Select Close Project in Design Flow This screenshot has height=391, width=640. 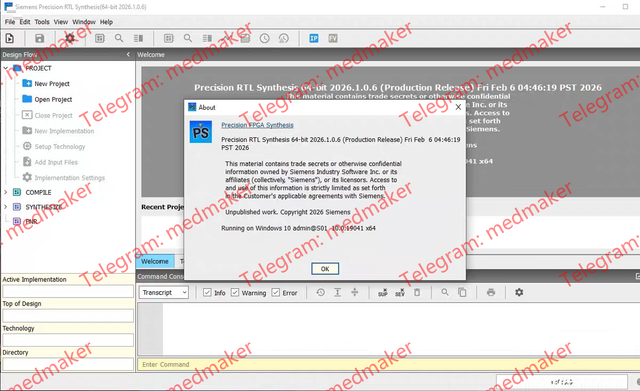coord(53,116)
